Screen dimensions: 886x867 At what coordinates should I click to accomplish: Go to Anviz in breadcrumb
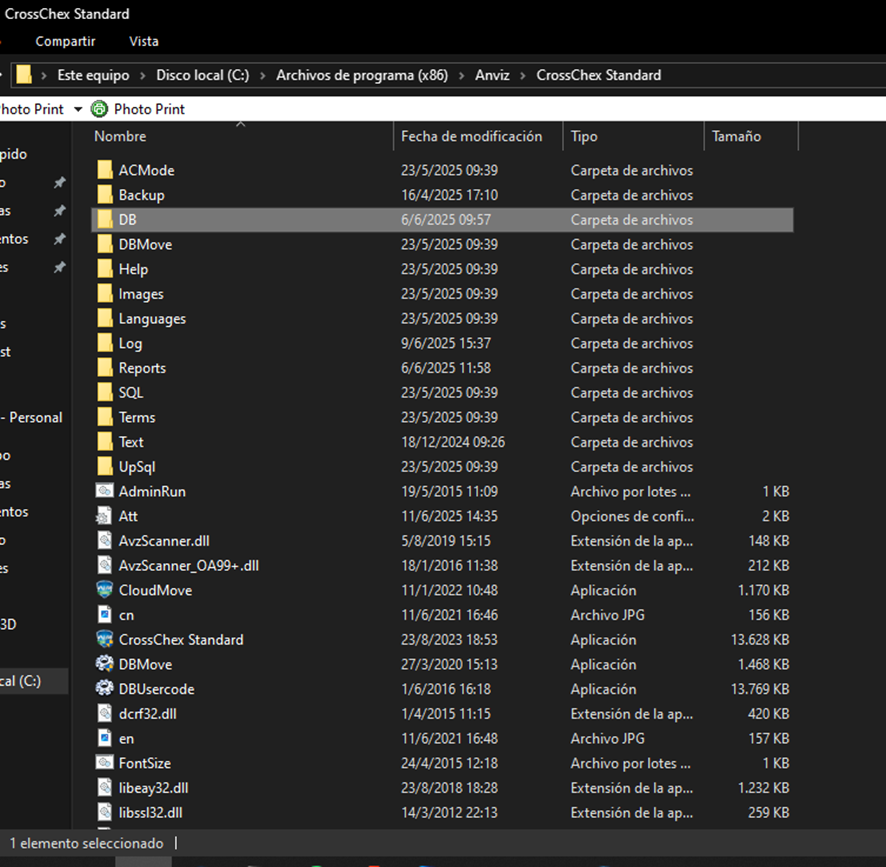click(x=492, y=75)
